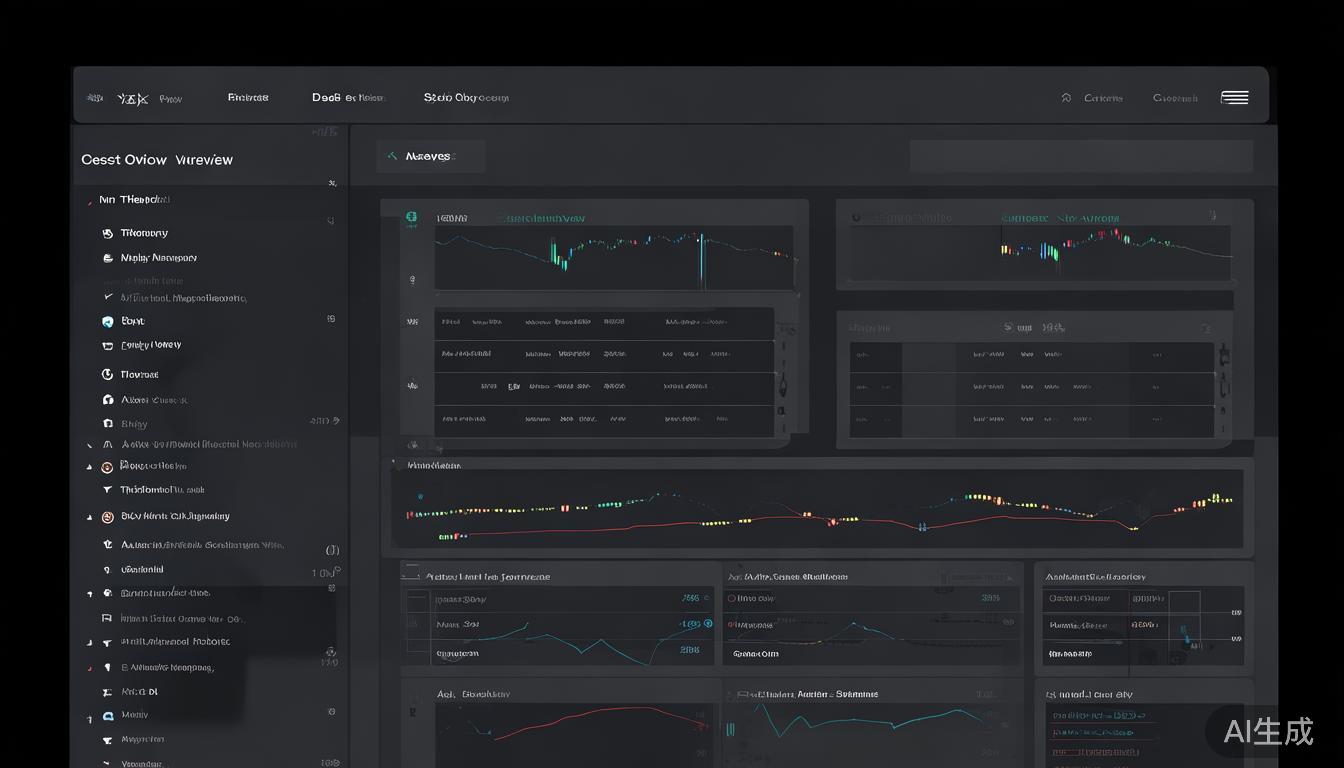1344x768 pixels.
Task: Open the Deeb menu in the top bar
Action: click(346, 98)
